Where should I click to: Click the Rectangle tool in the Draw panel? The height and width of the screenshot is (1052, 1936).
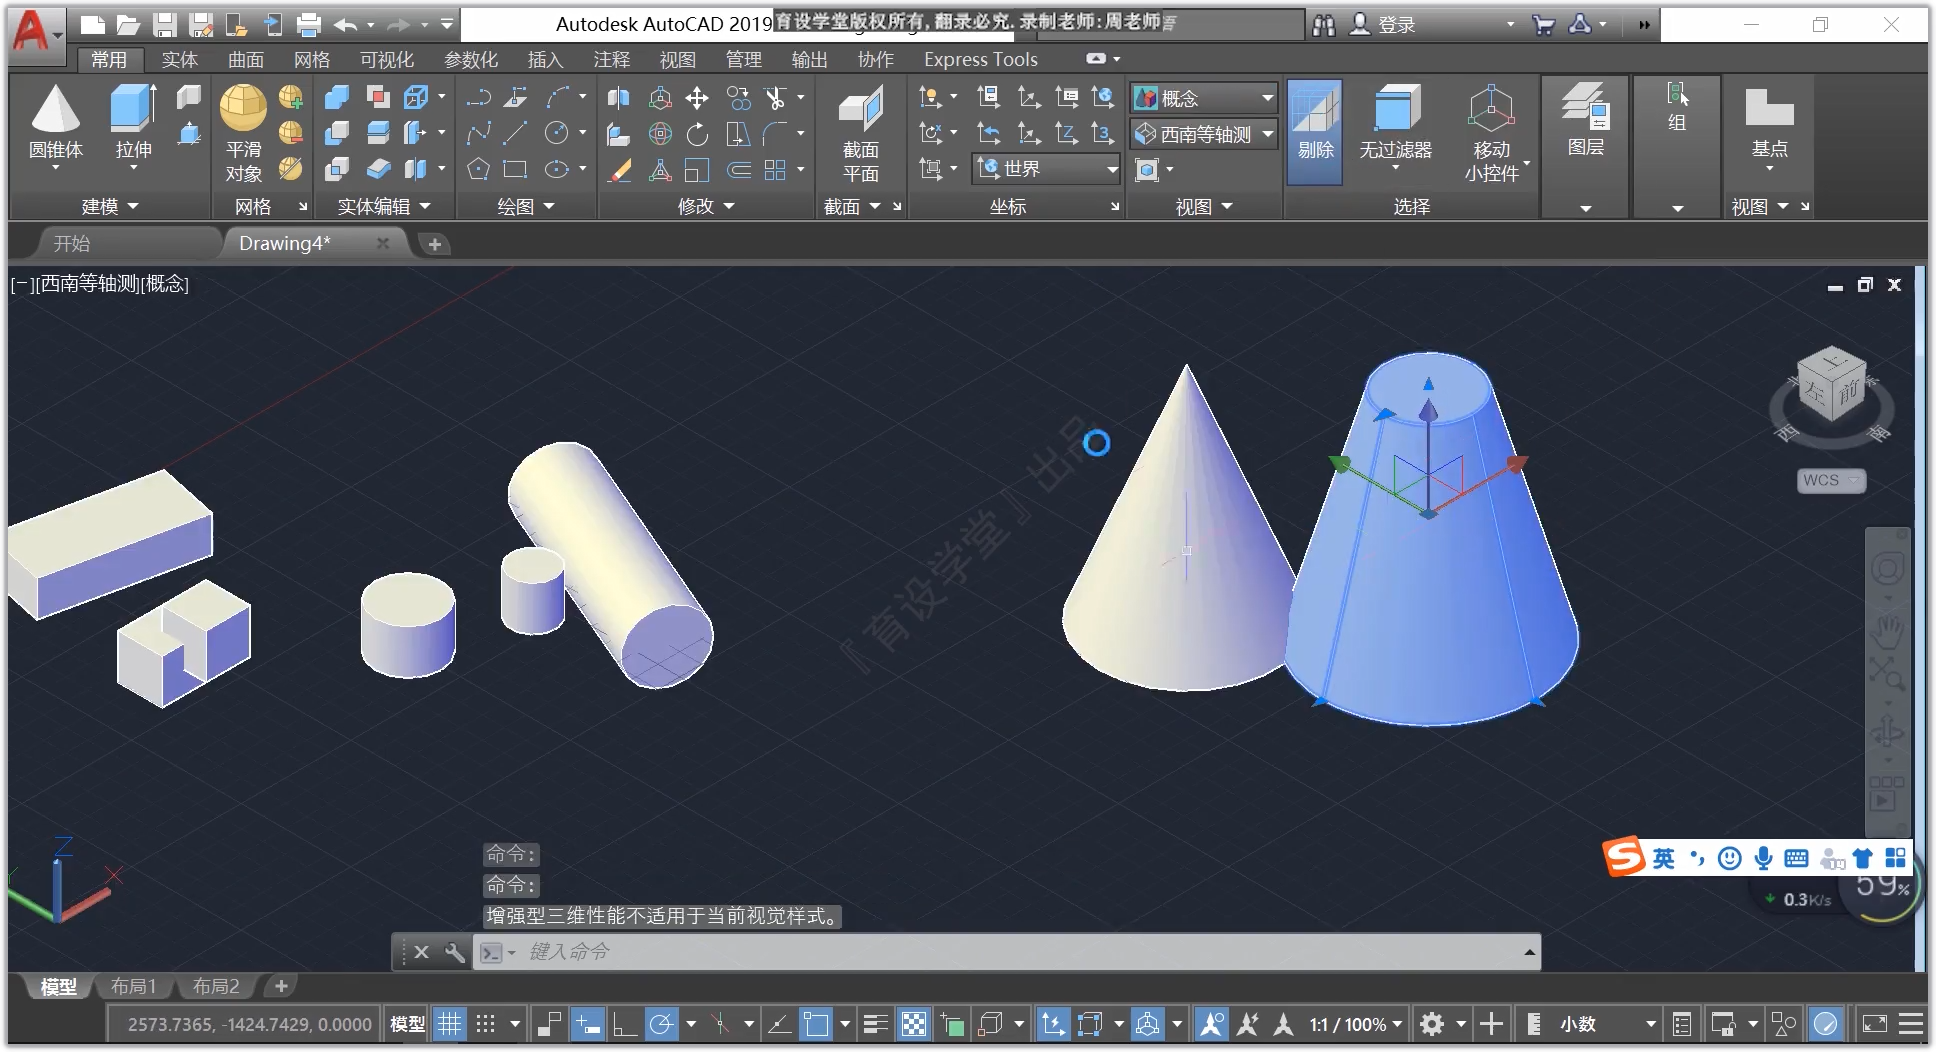tap(515, 170)
